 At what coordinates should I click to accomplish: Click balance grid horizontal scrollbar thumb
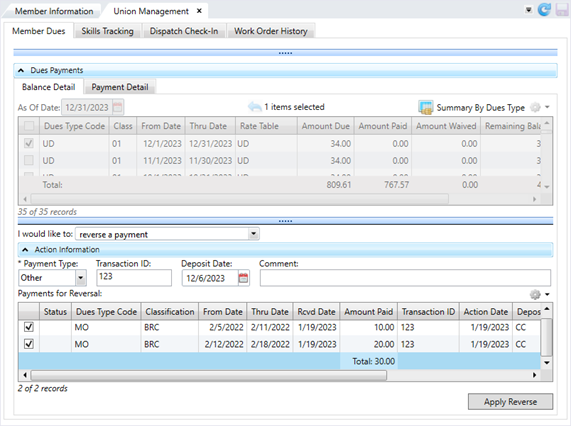point(240,199)
